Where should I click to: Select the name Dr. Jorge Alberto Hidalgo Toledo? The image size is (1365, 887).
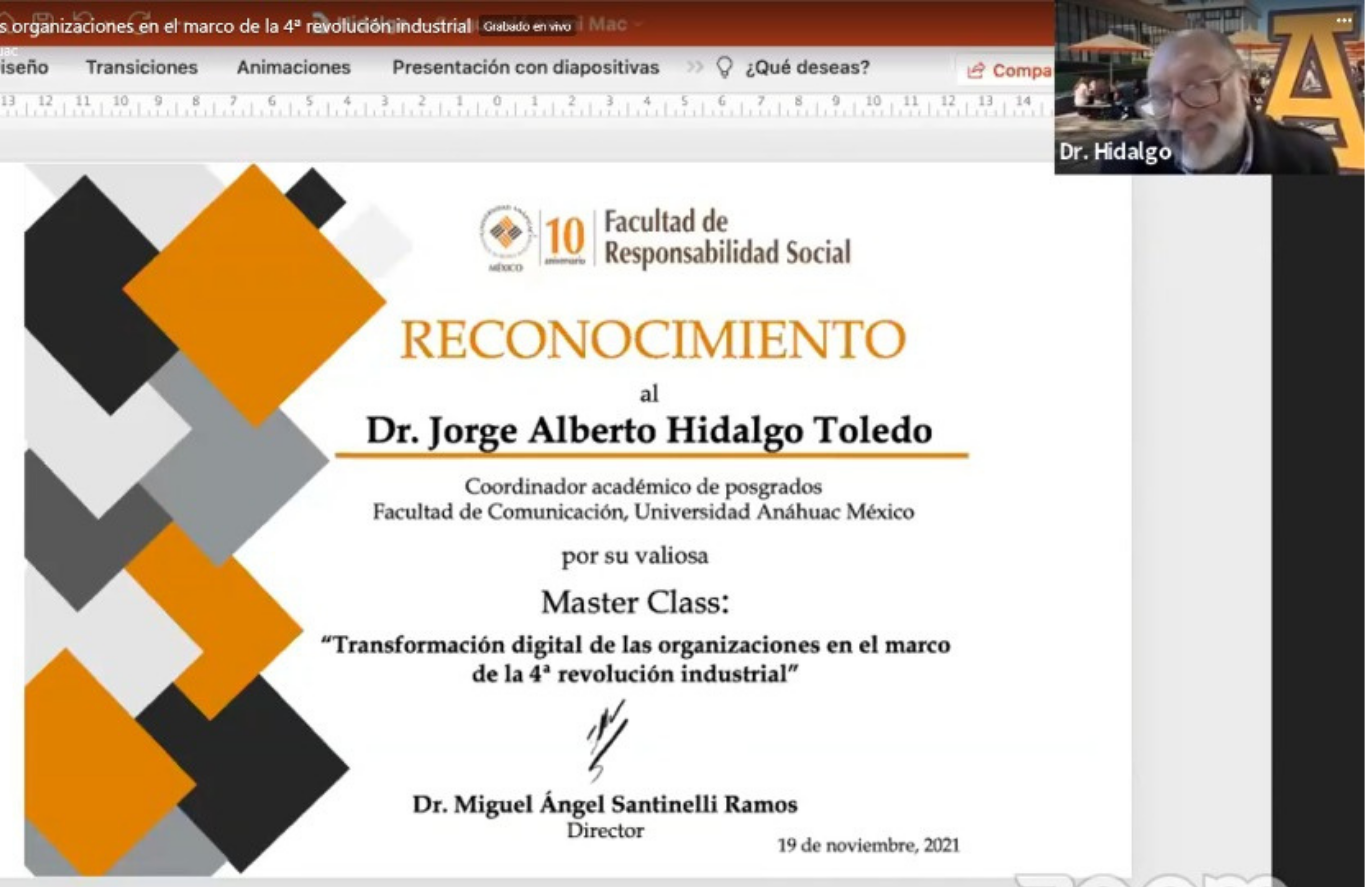coord(649,431)
